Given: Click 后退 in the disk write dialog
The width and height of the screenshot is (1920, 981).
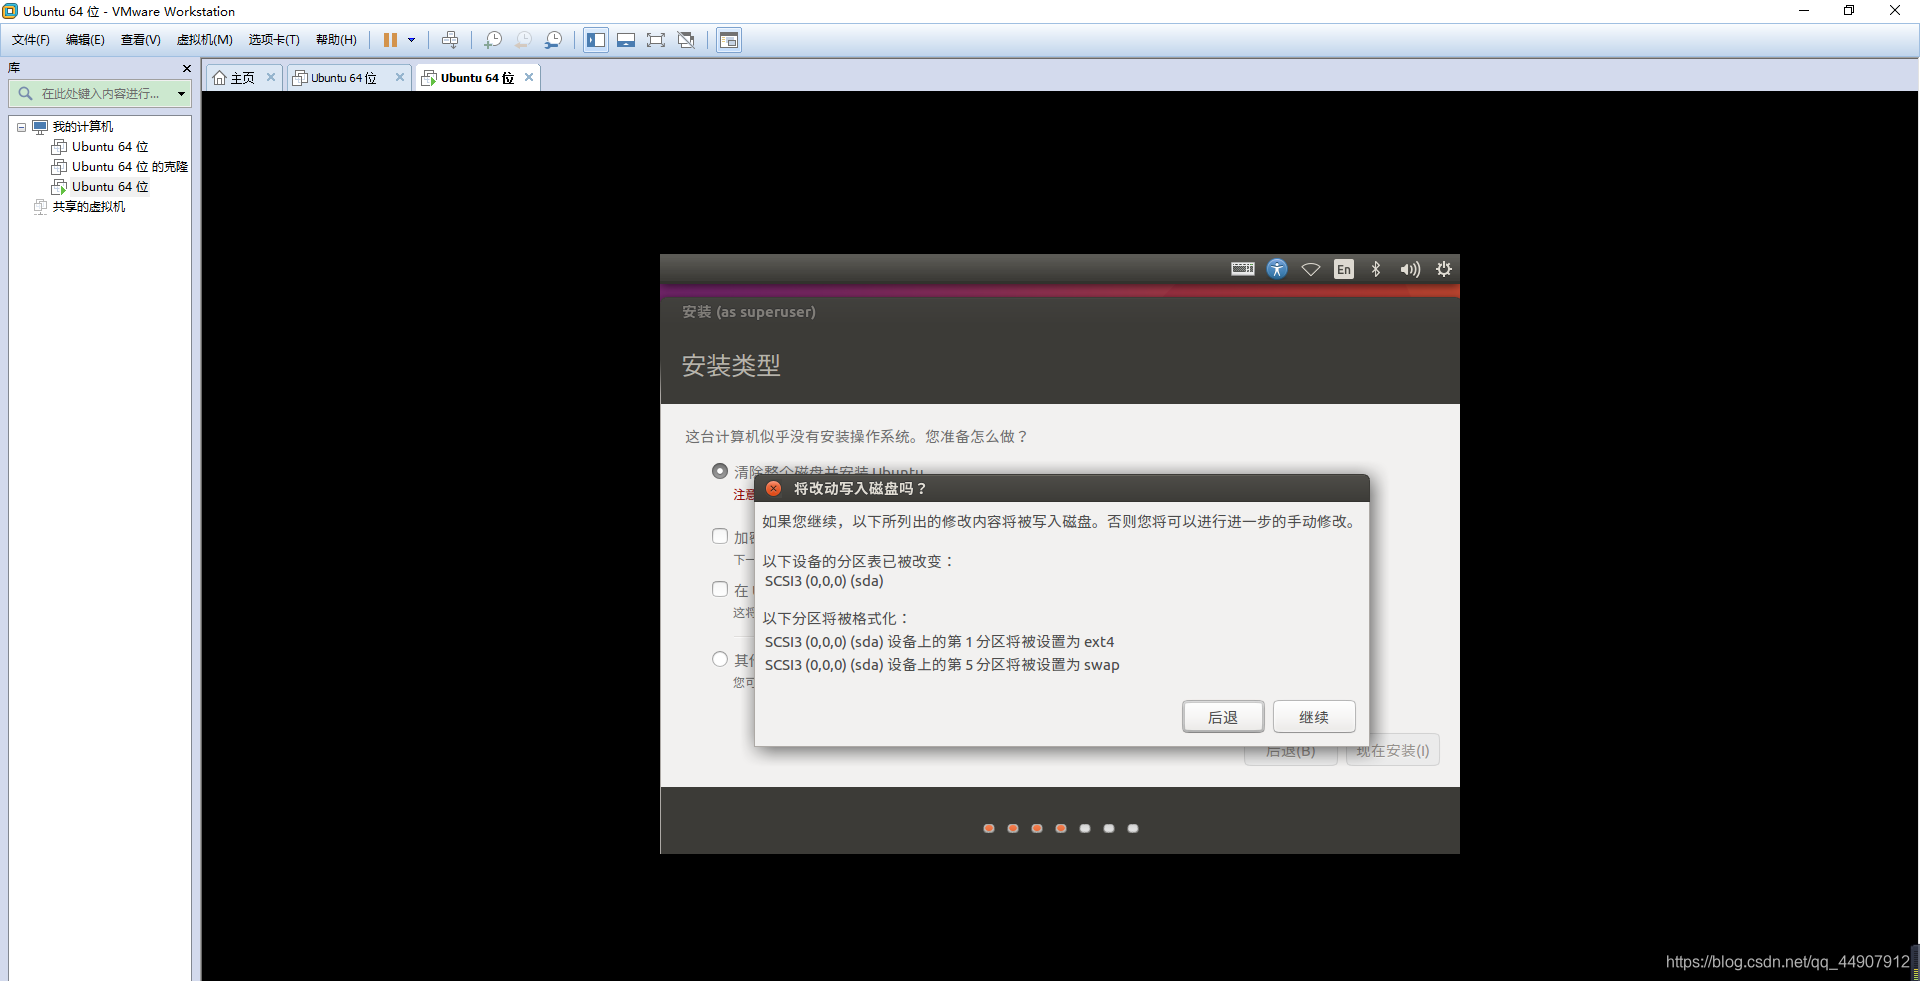Looking at the screenshot, I should pyautogui.click(x=1223, y=717).
